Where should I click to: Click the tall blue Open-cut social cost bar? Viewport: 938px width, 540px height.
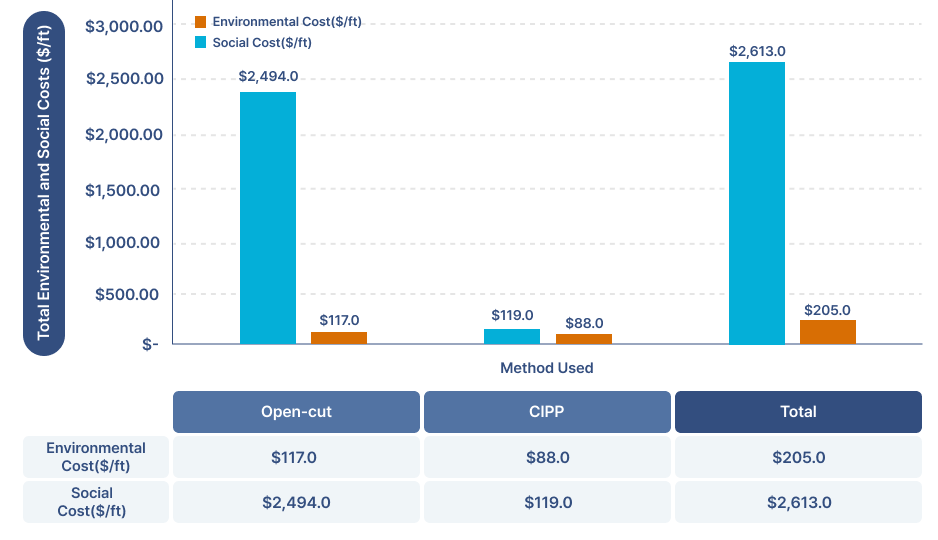coord(268,218)
